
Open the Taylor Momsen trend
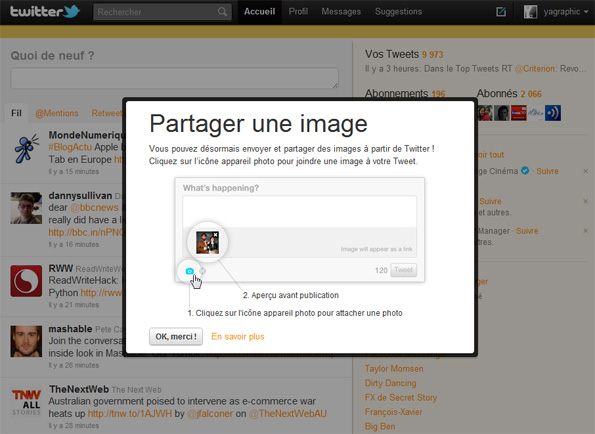[394, 368]
